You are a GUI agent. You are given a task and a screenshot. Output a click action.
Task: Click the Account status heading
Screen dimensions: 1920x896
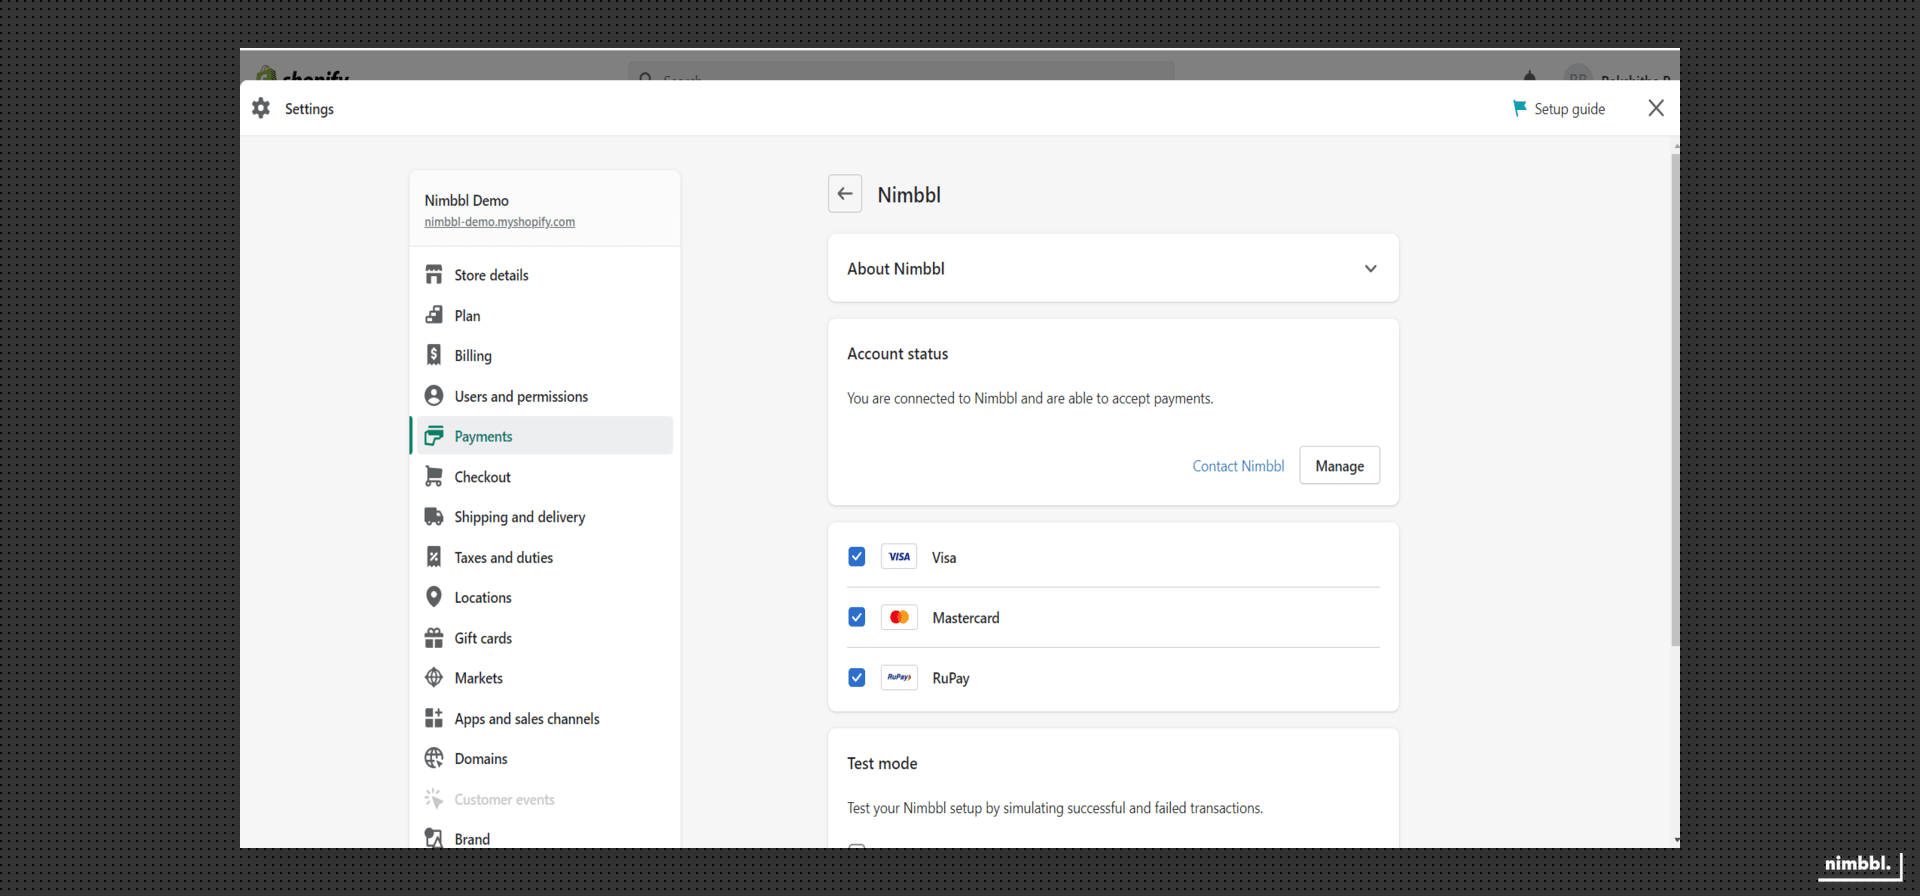click(897, 353)
